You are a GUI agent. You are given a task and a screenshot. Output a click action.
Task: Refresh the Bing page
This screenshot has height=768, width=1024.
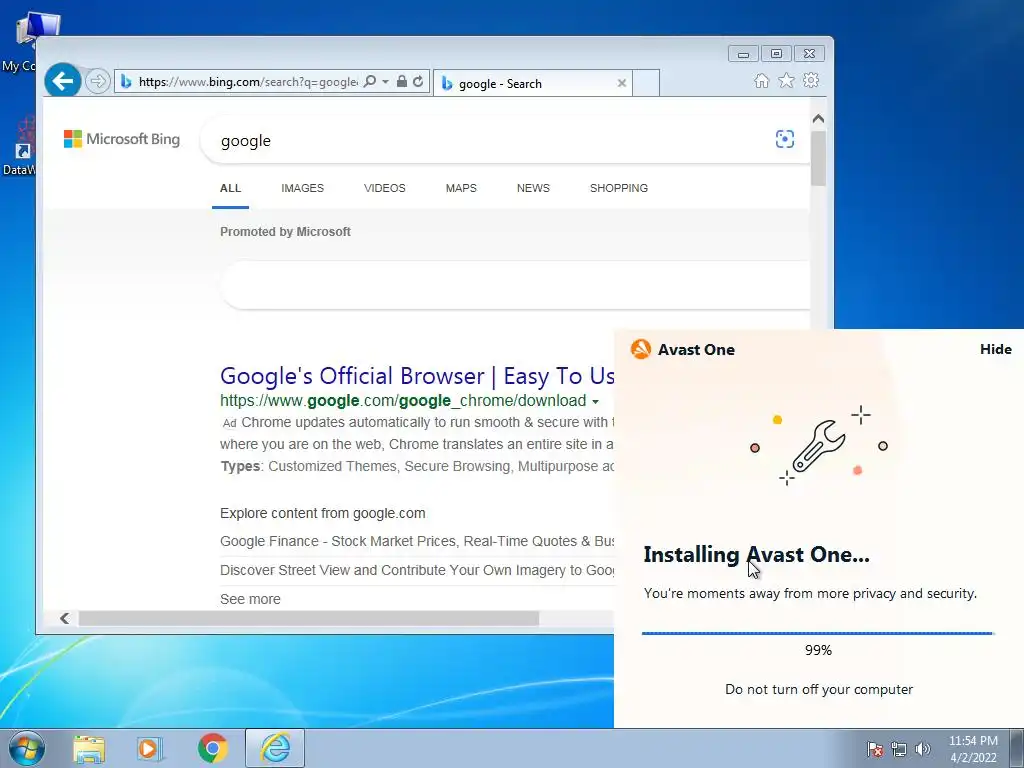point(418,82)
